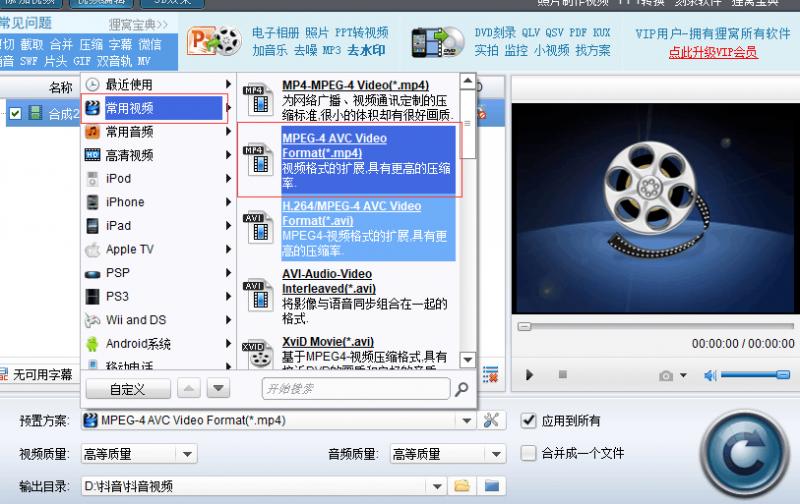The width and height of the screenshot is (800, 504).
Task: Click the PSP device icon
Action: 92,273
